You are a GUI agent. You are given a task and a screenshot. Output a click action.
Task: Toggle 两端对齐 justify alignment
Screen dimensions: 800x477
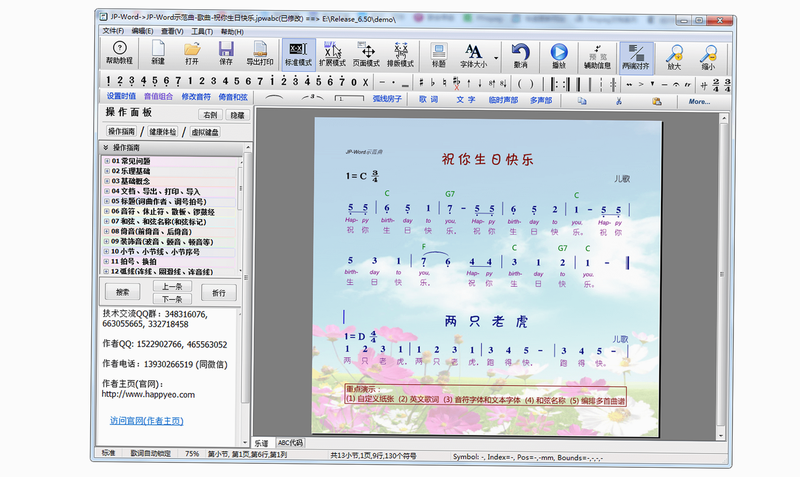(x=636, y=56)
